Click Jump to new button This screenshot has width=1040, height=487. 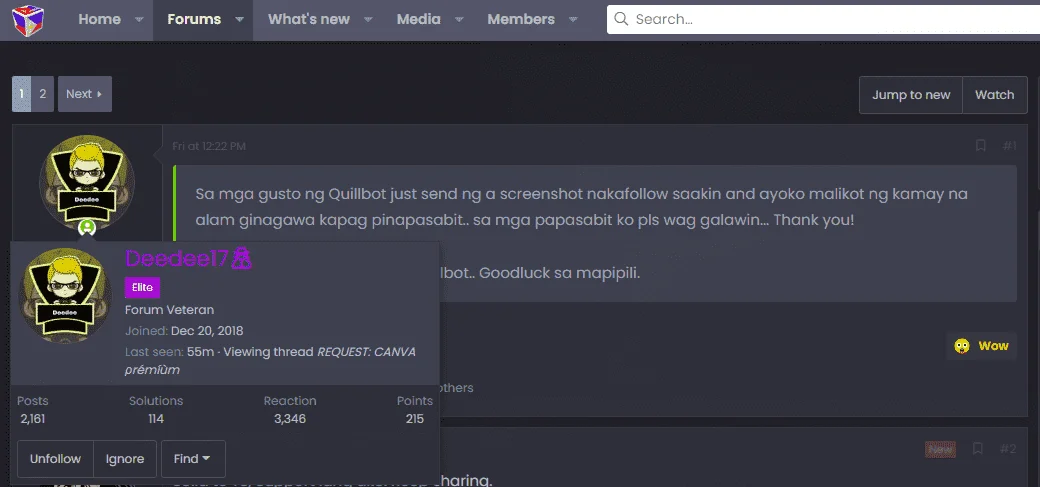pyautogui.click(x=911, y=95)
